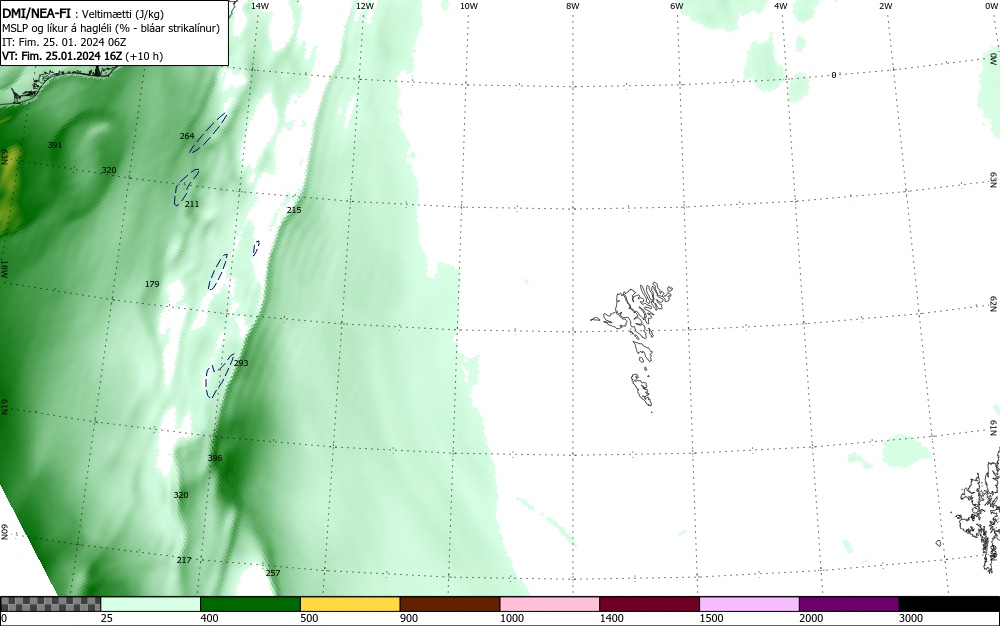Click the dark green 400 legend swatch
Viewport: 1000px width, 626px height.
tap(250, 604)
